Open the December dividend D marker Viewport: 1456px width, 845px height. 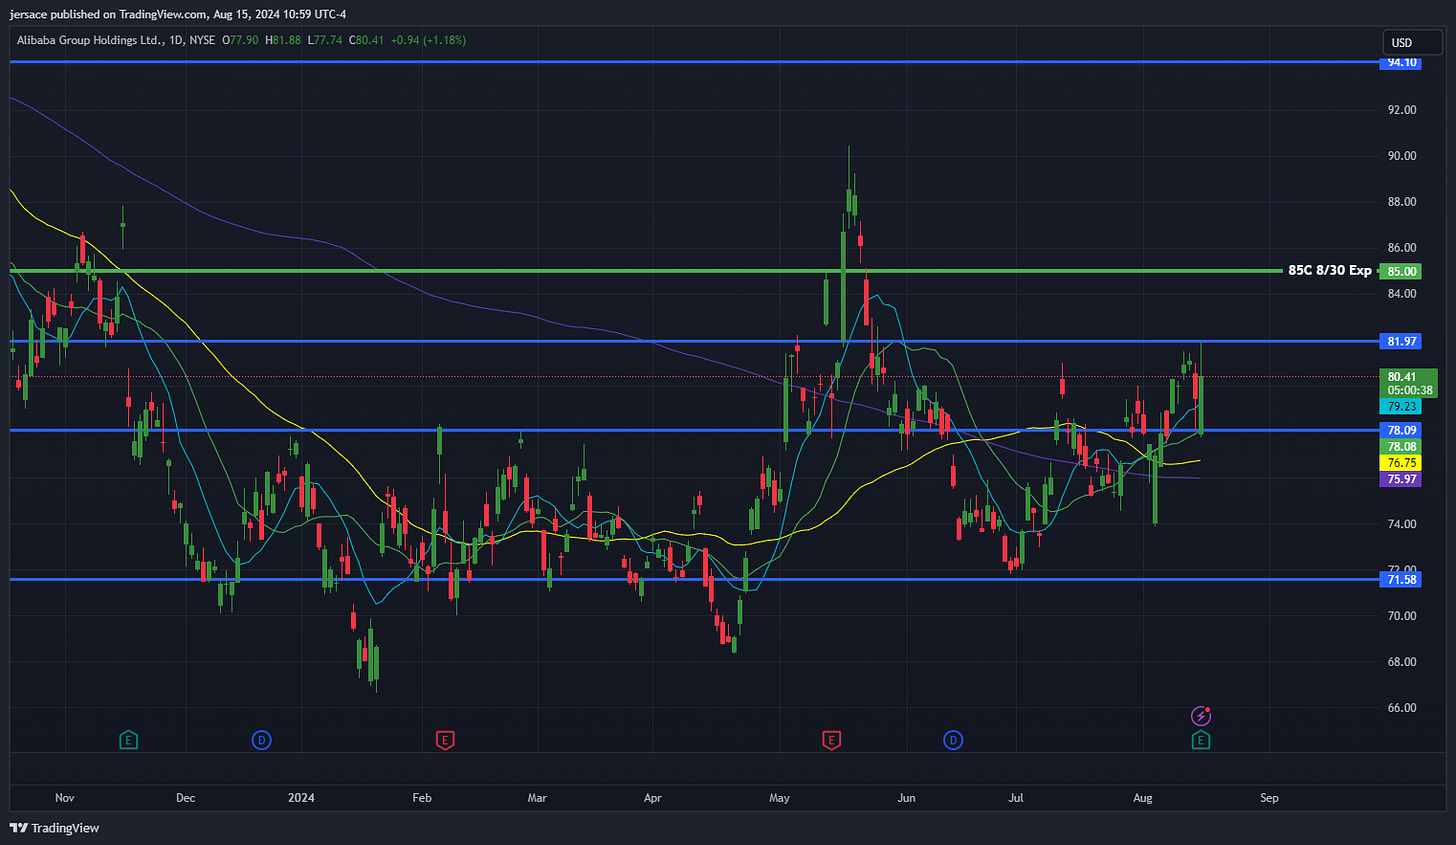pyautogui.click(x=261, y=740)
